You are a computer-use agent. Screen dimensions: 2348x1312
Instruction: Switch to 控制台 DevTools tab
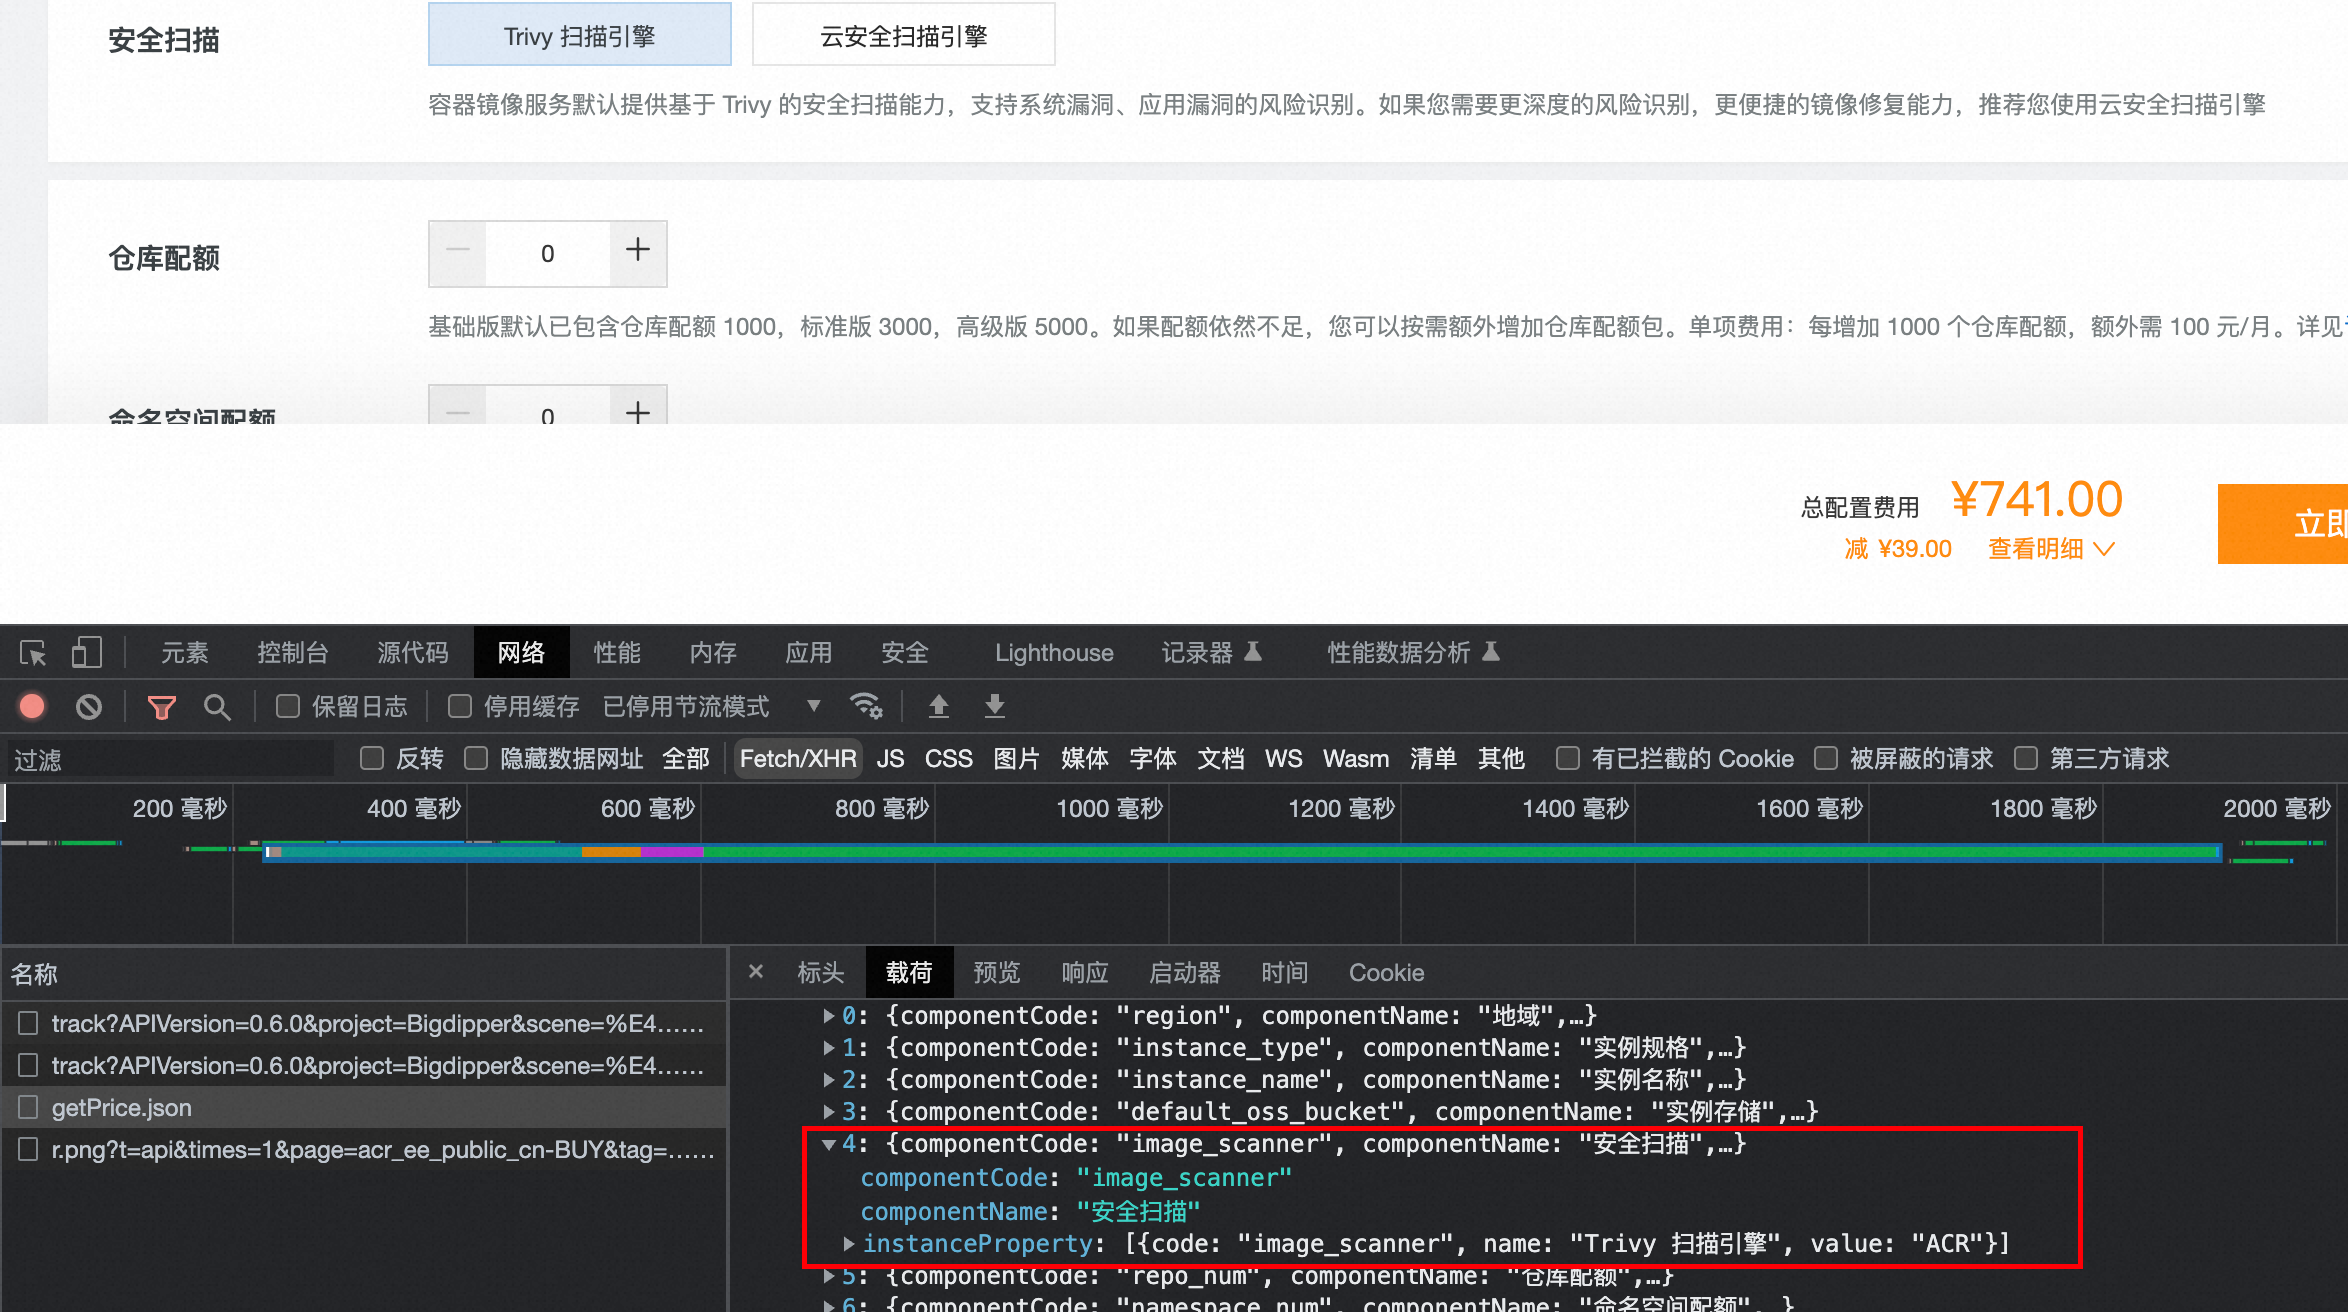(293, 653)
